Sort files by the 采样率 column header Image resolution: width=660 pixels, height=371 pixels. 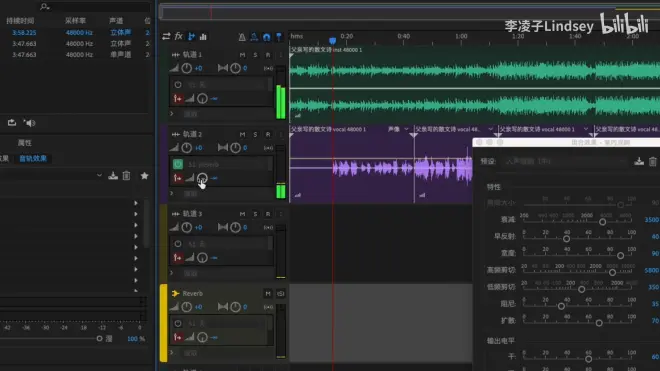coord(75,21)
